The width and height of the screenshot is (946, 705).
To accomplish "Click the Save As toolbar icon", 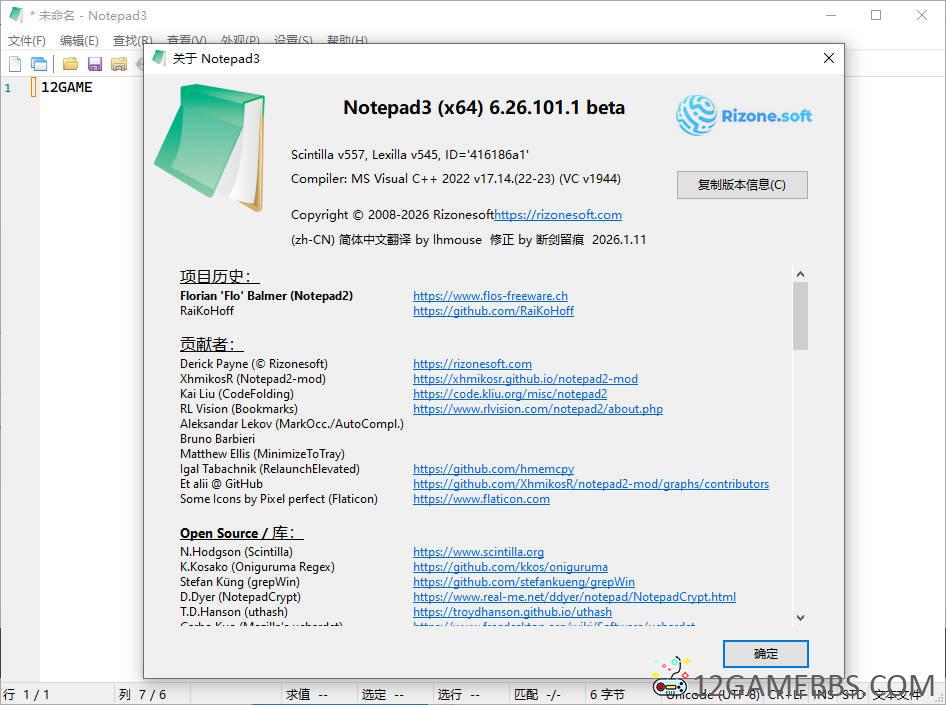I will 119,64.
